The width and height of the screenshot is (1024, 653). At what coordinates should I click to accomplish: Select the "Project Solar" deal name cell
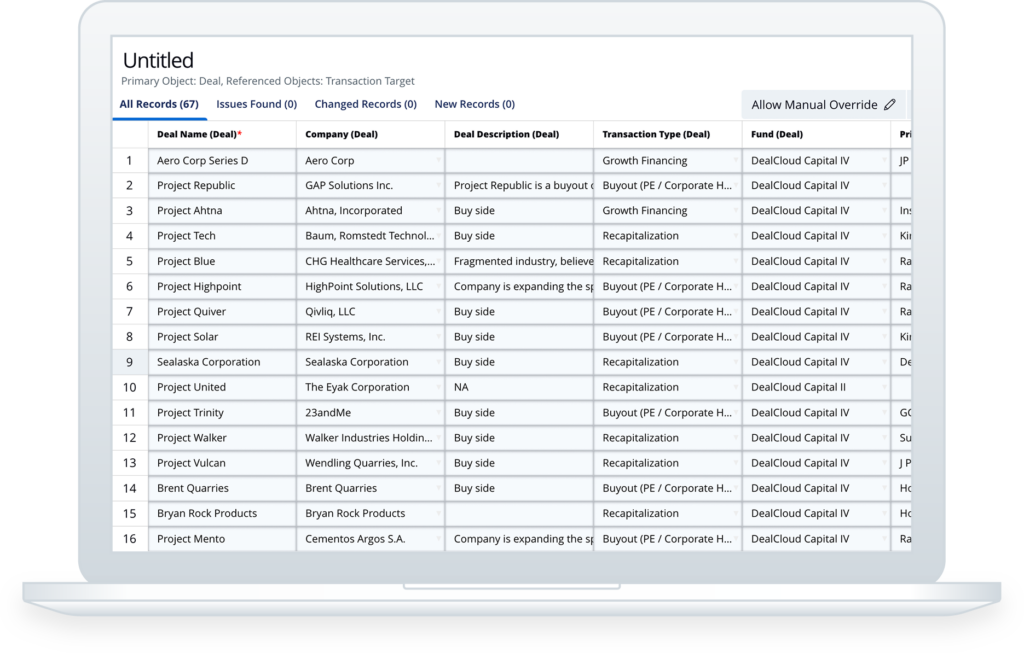click(x=222, y=337)
